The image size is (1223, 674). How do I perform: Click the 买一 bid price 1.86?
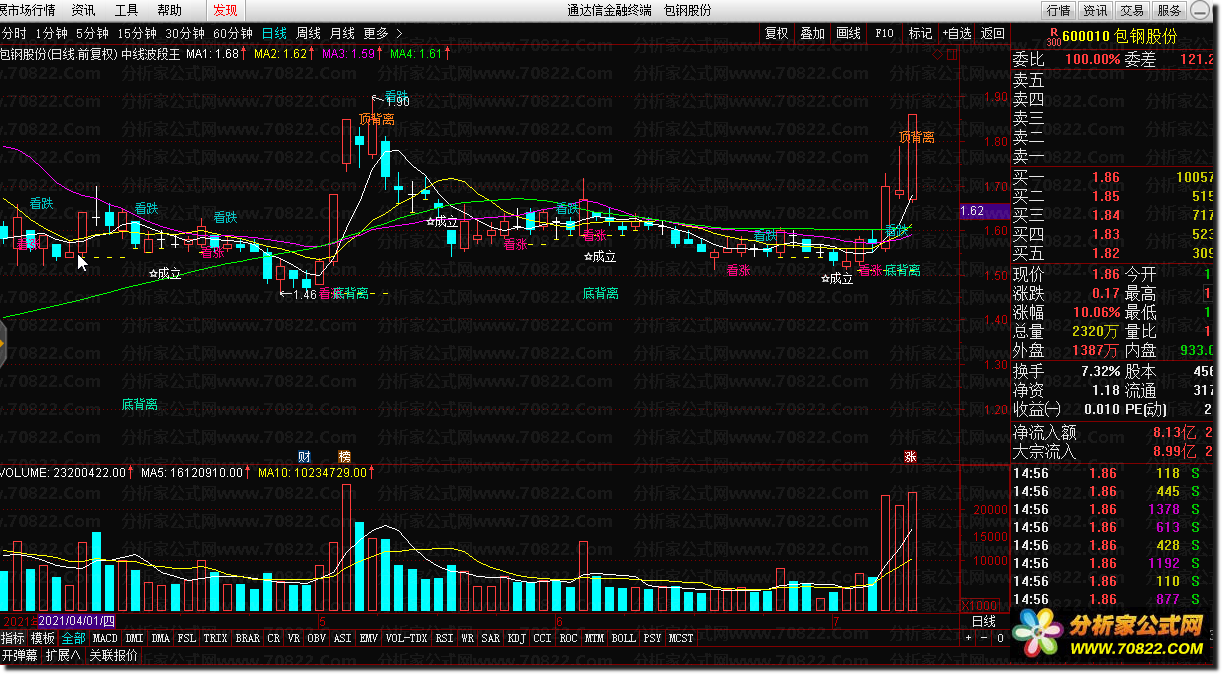(1106, 178)
